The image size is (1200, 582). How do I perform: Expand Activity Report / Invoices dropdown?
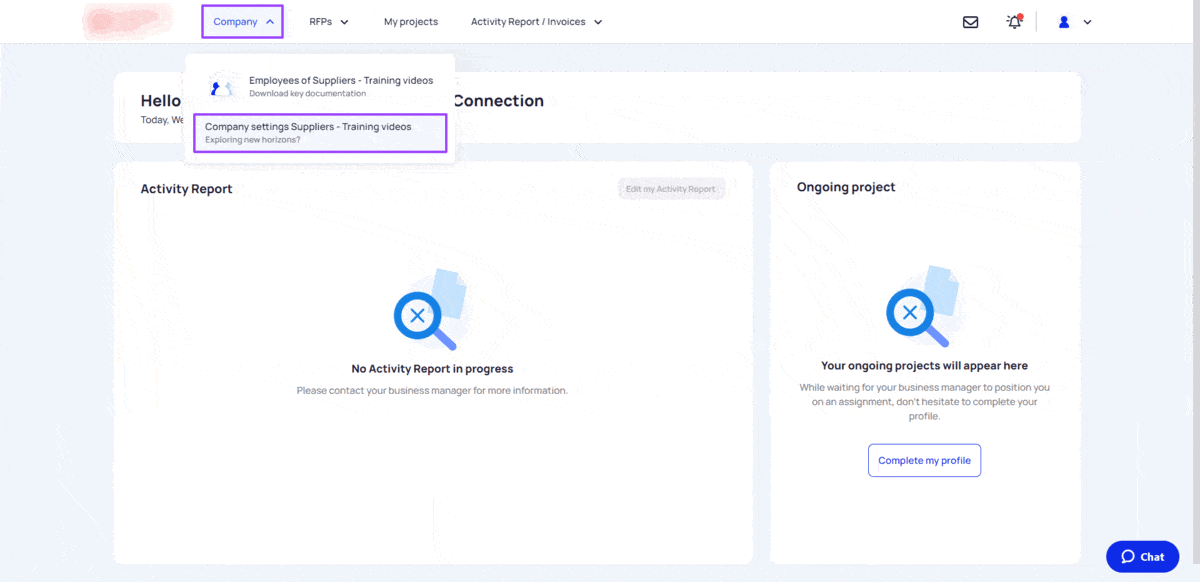(537, 22)
